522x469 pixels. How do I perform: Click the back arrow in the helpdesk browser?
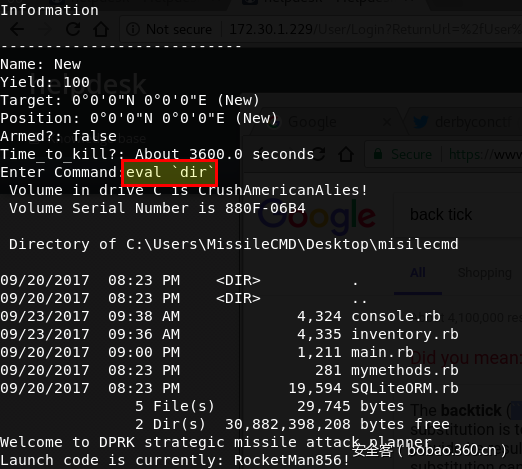point(17,29)
